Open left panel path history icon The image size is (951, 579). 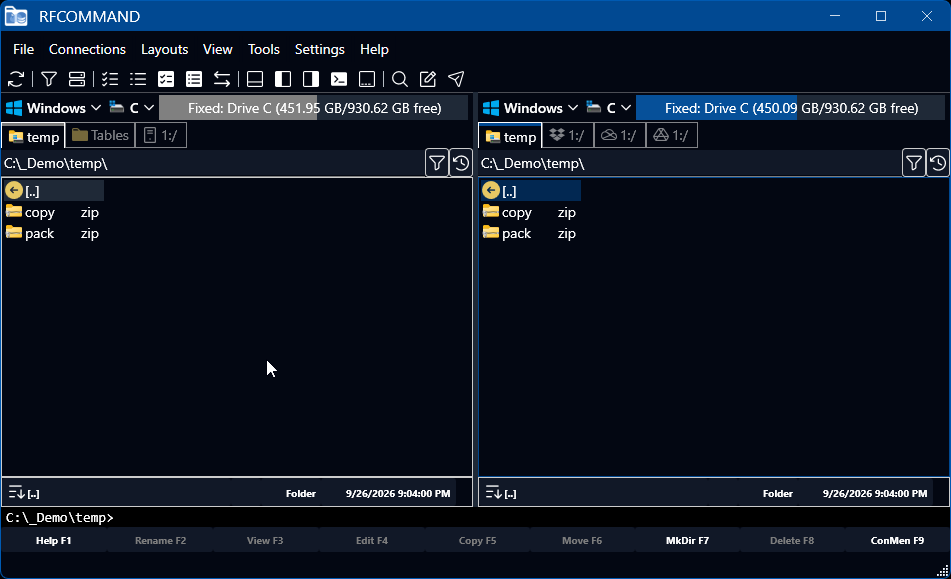coord(461,163)
